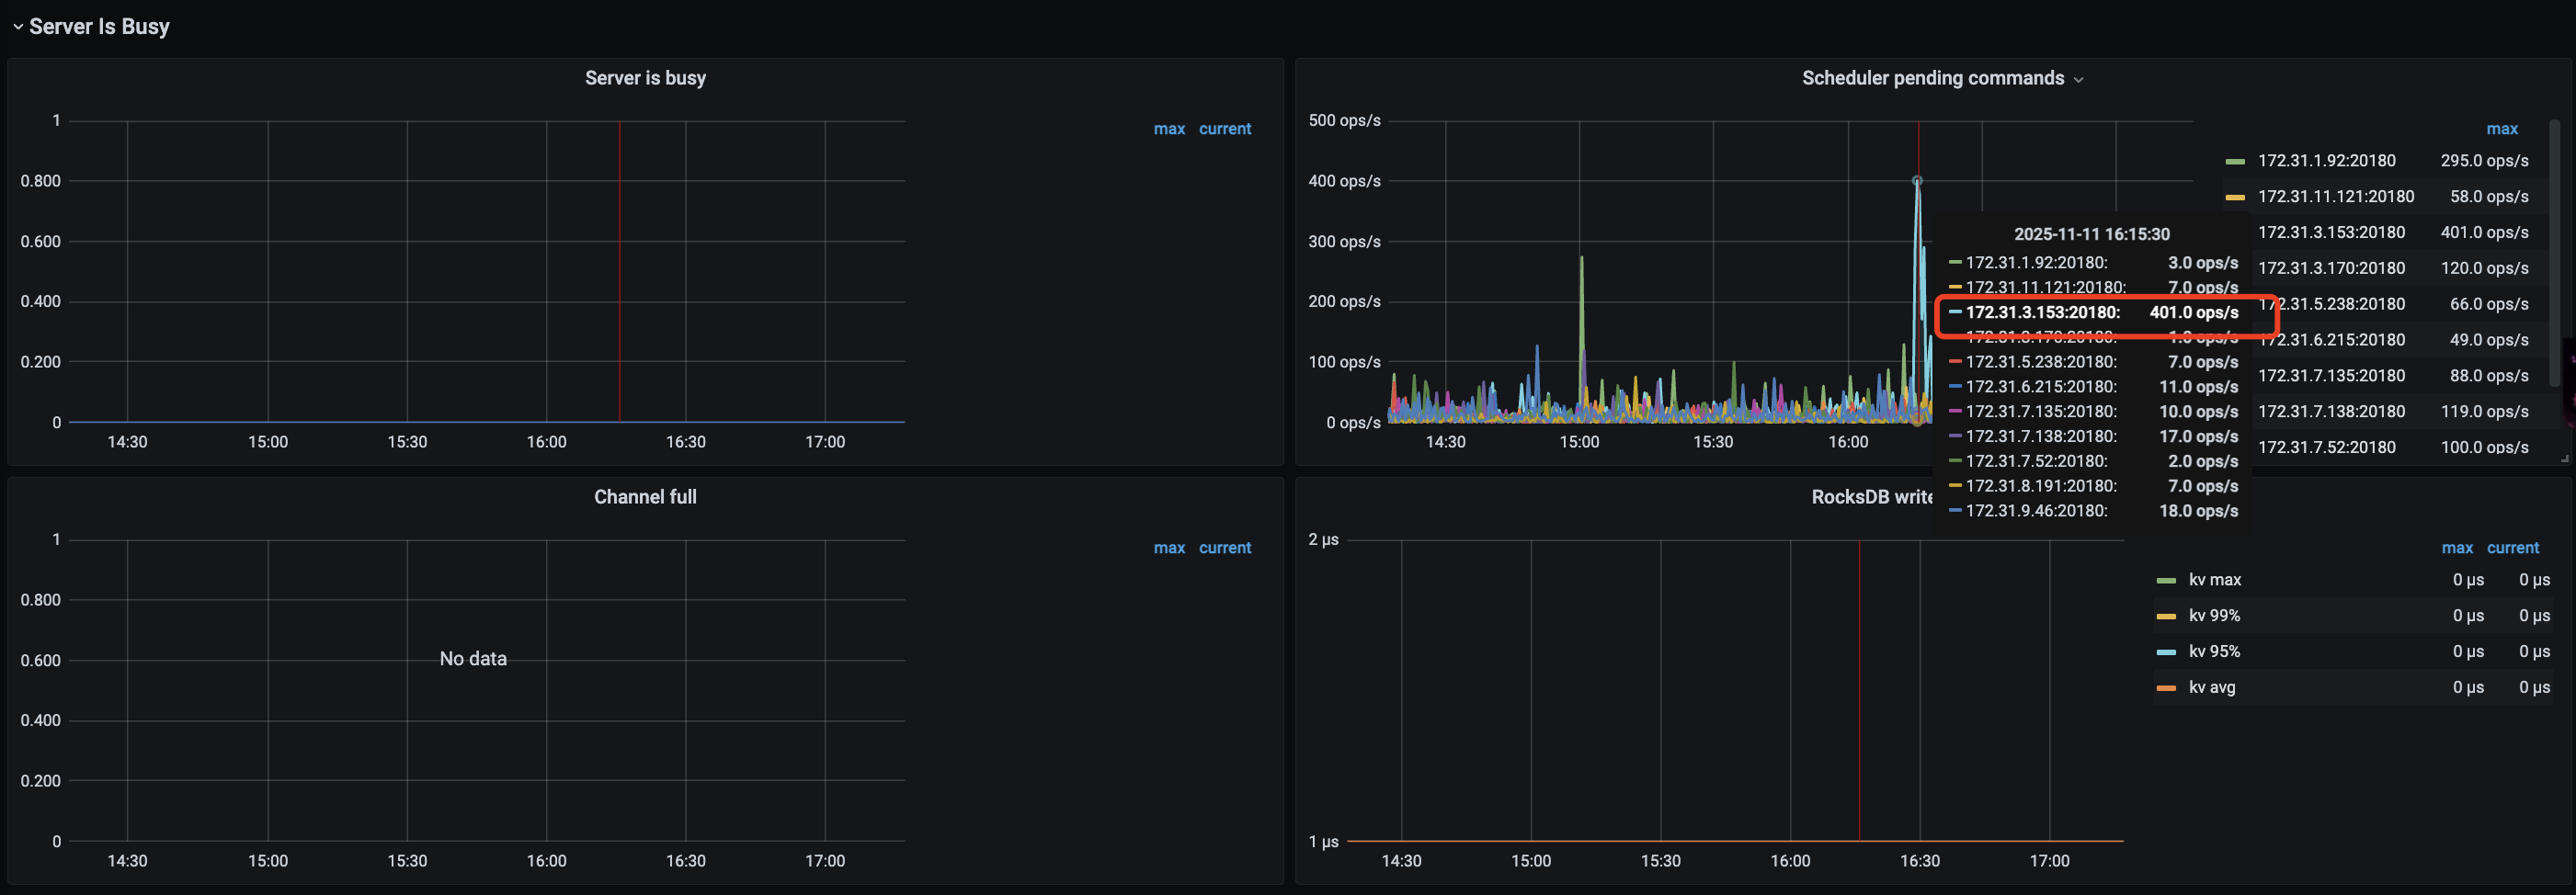This screenshot has width=2576, height=895.
Task: Sort RocksDB write legend by current column
Action: point(2512,548)
